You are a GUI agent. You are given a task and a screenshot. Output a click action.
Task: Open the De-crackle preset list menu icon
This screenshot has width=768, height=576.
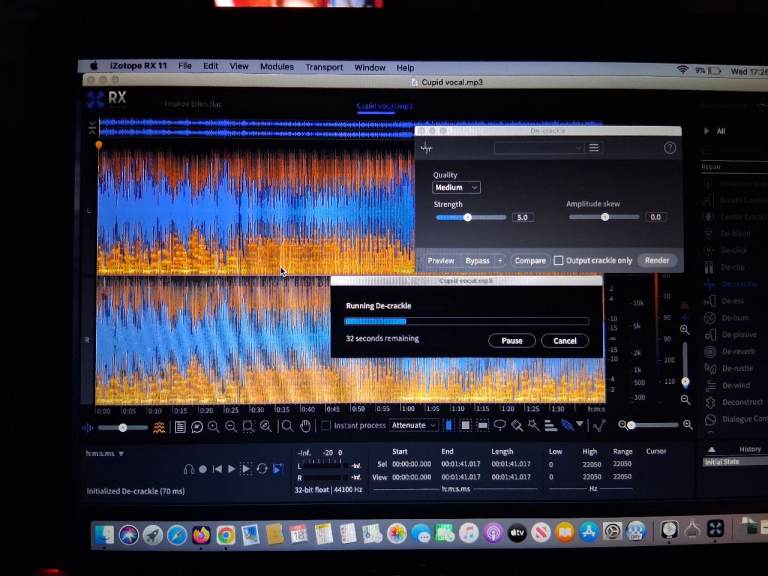click(x=594, y=148)
